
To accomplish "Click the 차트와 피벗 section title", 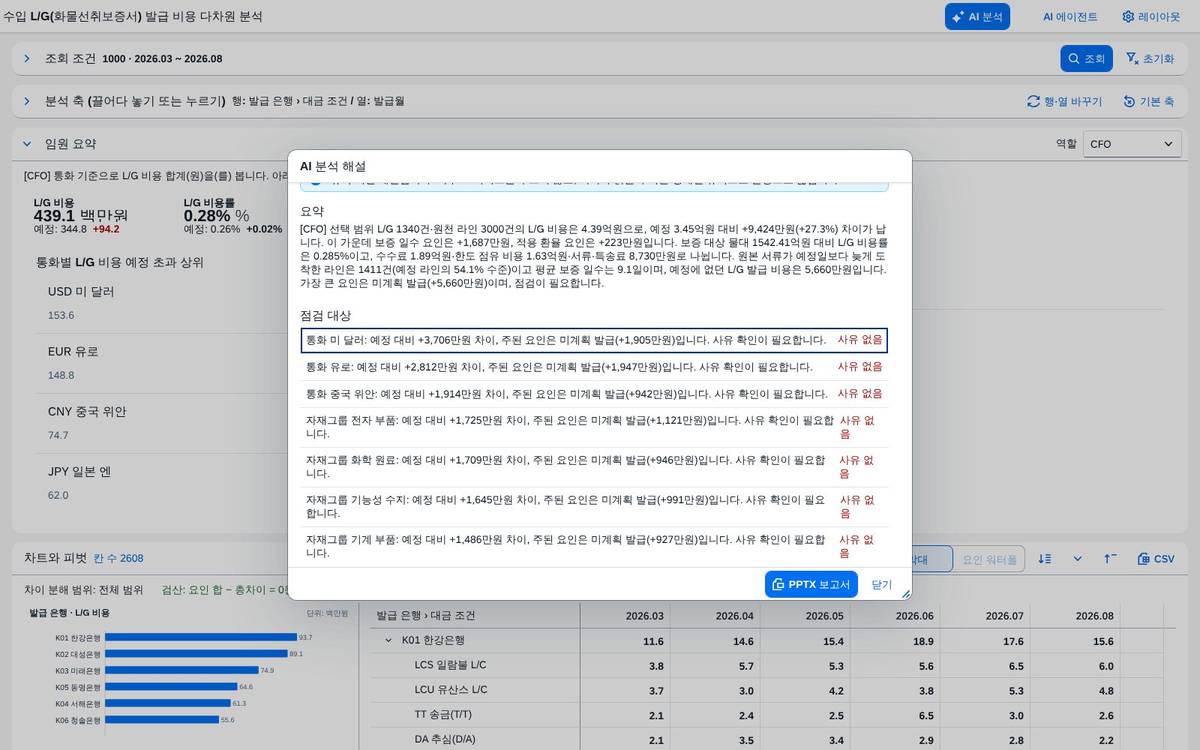I will tap(55, 558).
